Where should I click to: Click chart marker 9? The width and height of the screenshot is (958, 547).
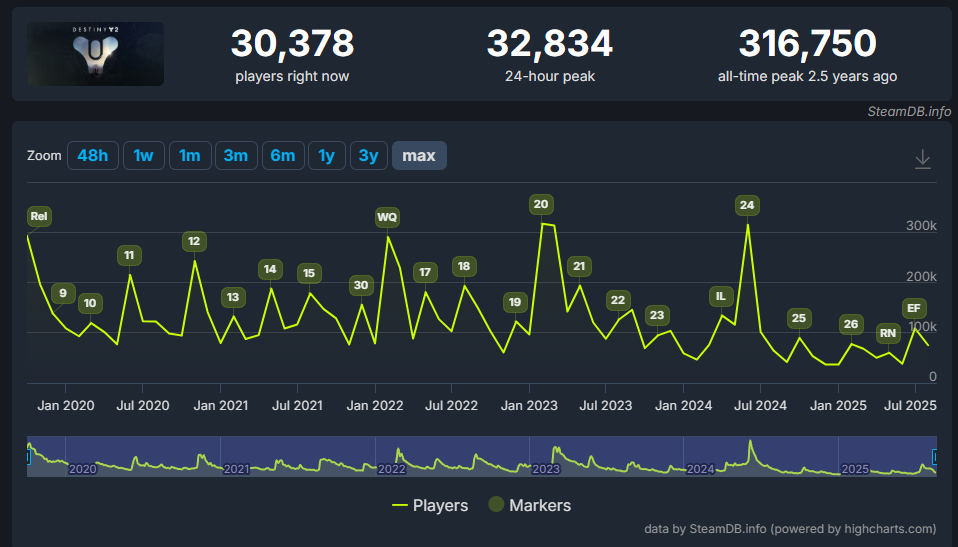[63, 293]
